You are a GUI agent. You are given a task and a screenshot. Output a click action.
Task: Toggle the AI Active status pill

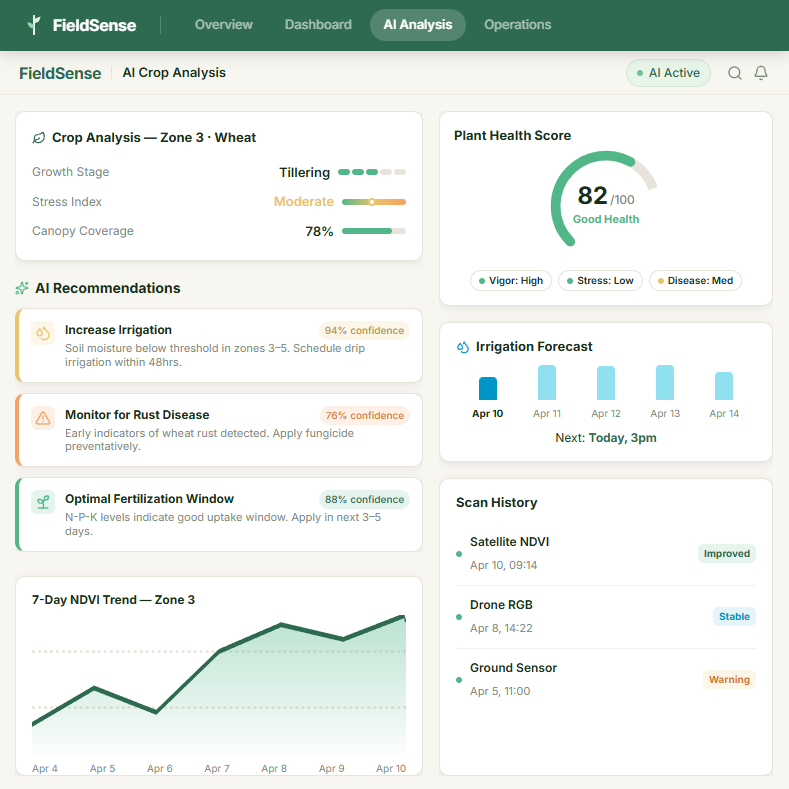point(668,73)
